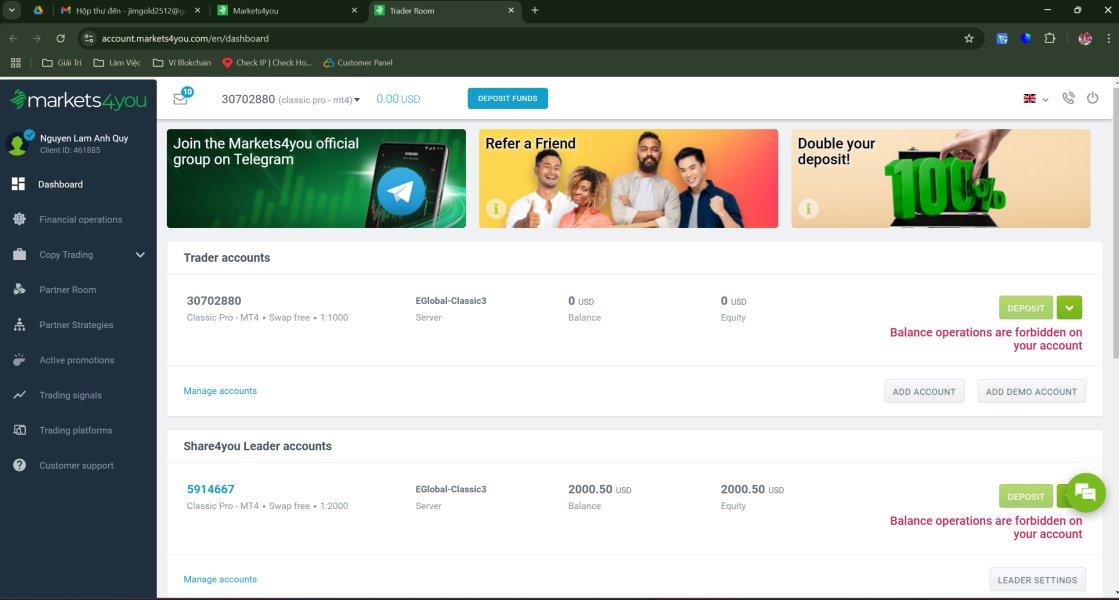Open Financial operations in sidebar
Image resolution: width=1119 pixels, height=600 pixels.
pyautogui.click(x=79, y=220)
